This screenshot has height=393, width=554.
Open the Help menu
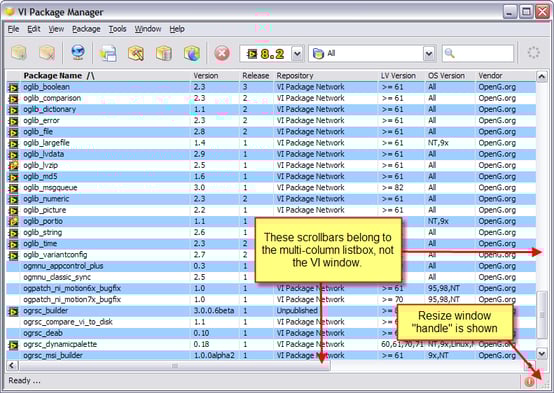(177, 29)
